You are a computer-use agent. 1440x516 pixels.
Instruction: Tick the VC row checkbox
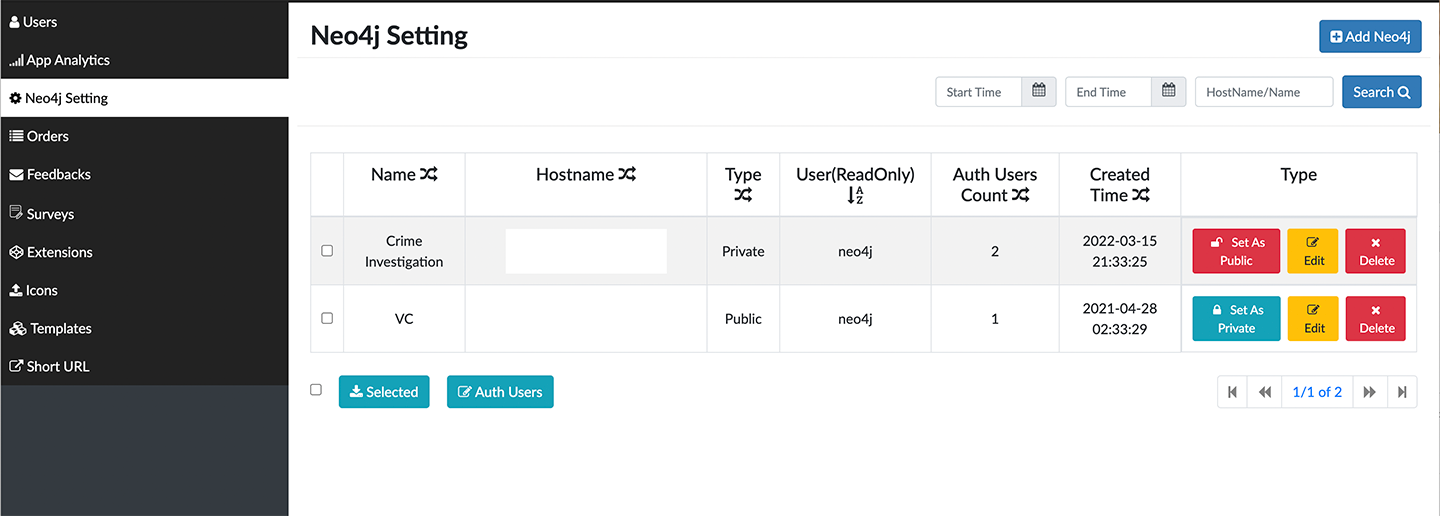pos(327,318)
